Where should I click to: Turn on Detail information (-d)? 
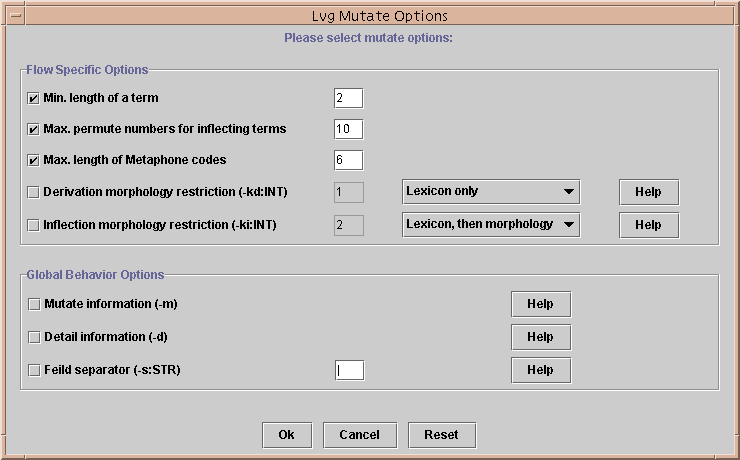point(34,337)
